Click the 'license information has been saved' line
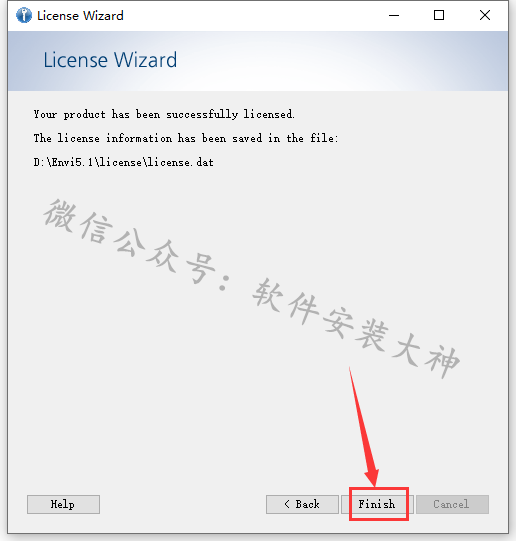The image size is (516, 541). pyautogui.click(x=186, y=138)
